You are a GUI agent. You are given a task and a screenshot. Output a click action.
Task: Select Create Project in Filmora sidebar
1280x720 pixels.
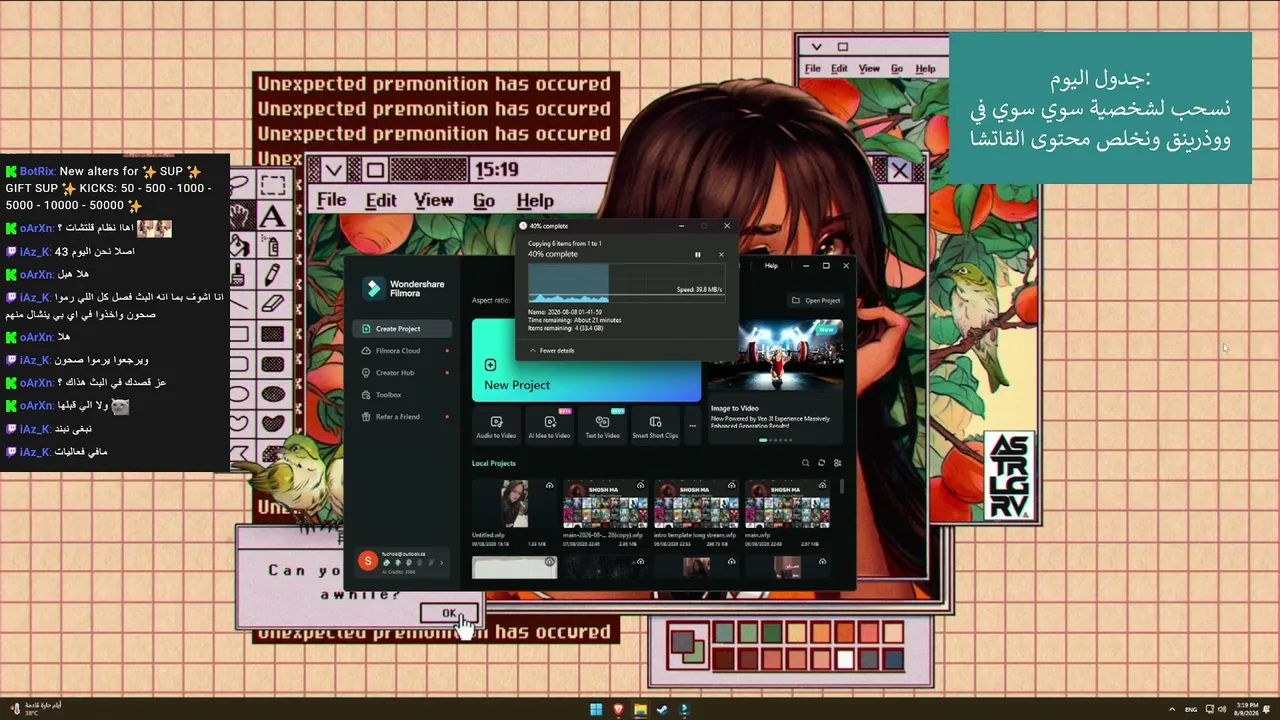pos(402,329)
